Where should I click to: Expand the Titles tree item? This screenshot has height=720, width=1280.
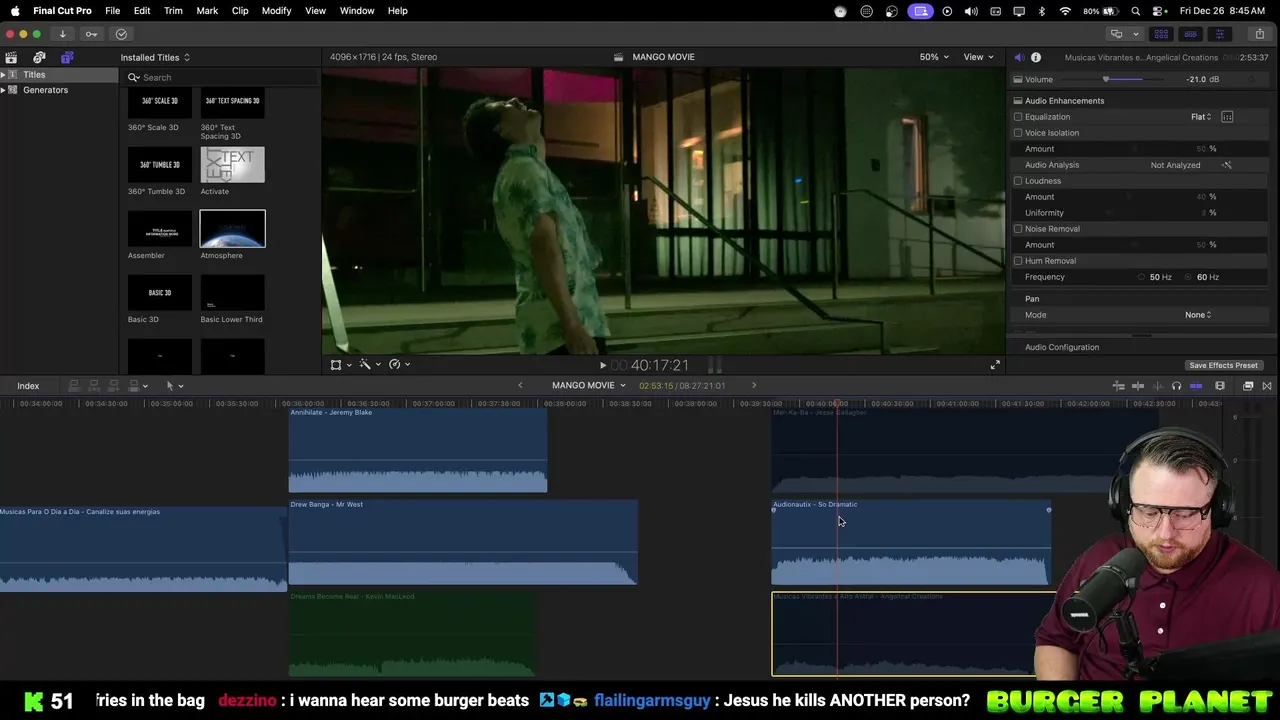coord(3,75)
